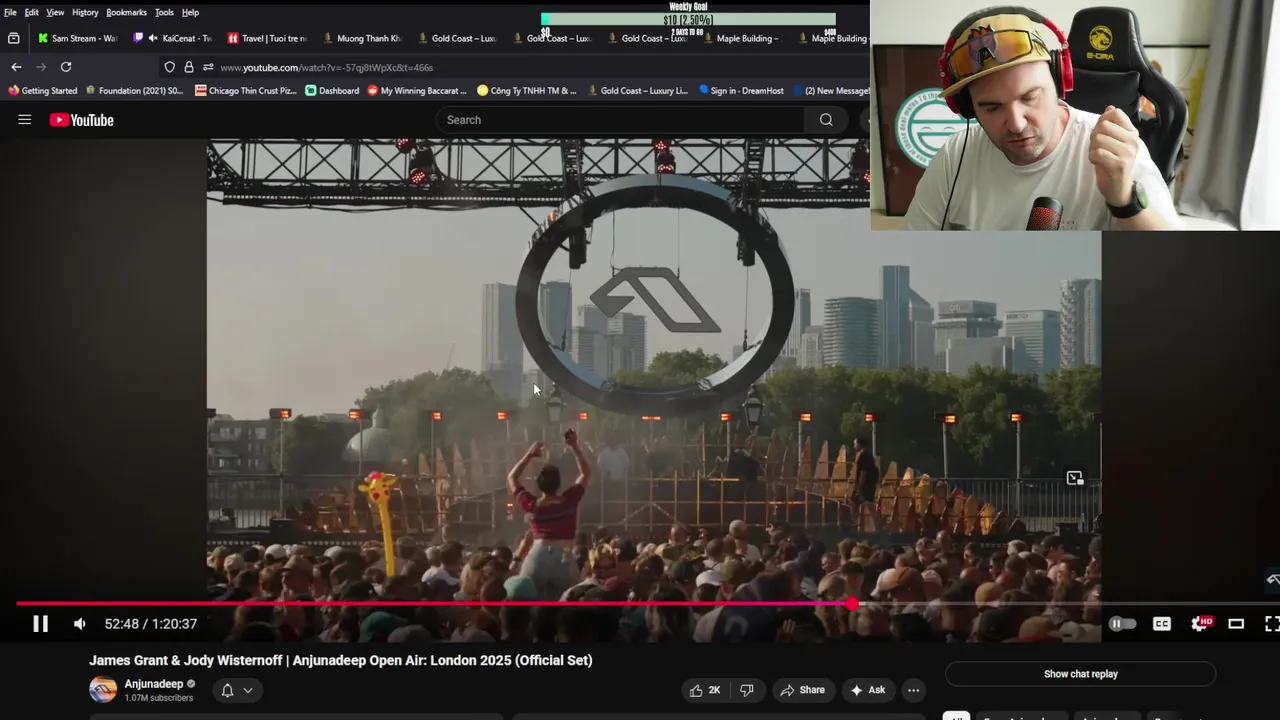This screenshot has height=720, width=1280.
Task: Focus the YouTube Search field
Action: point(620,120)
